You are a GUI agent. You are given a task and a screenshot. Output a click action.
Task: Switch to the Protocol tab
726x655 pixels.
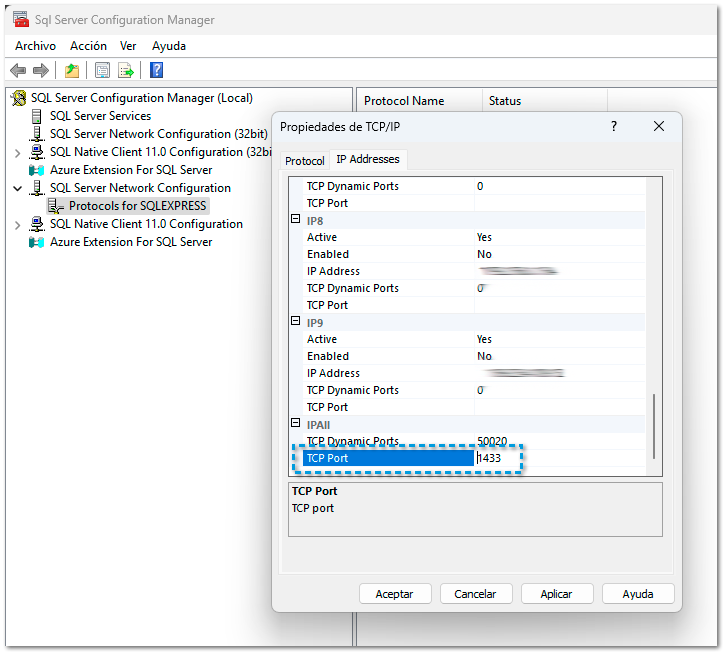304,161
